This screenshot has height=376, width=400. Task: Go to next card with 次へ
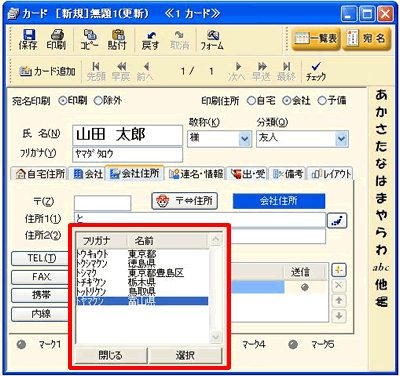coord(237,71)
